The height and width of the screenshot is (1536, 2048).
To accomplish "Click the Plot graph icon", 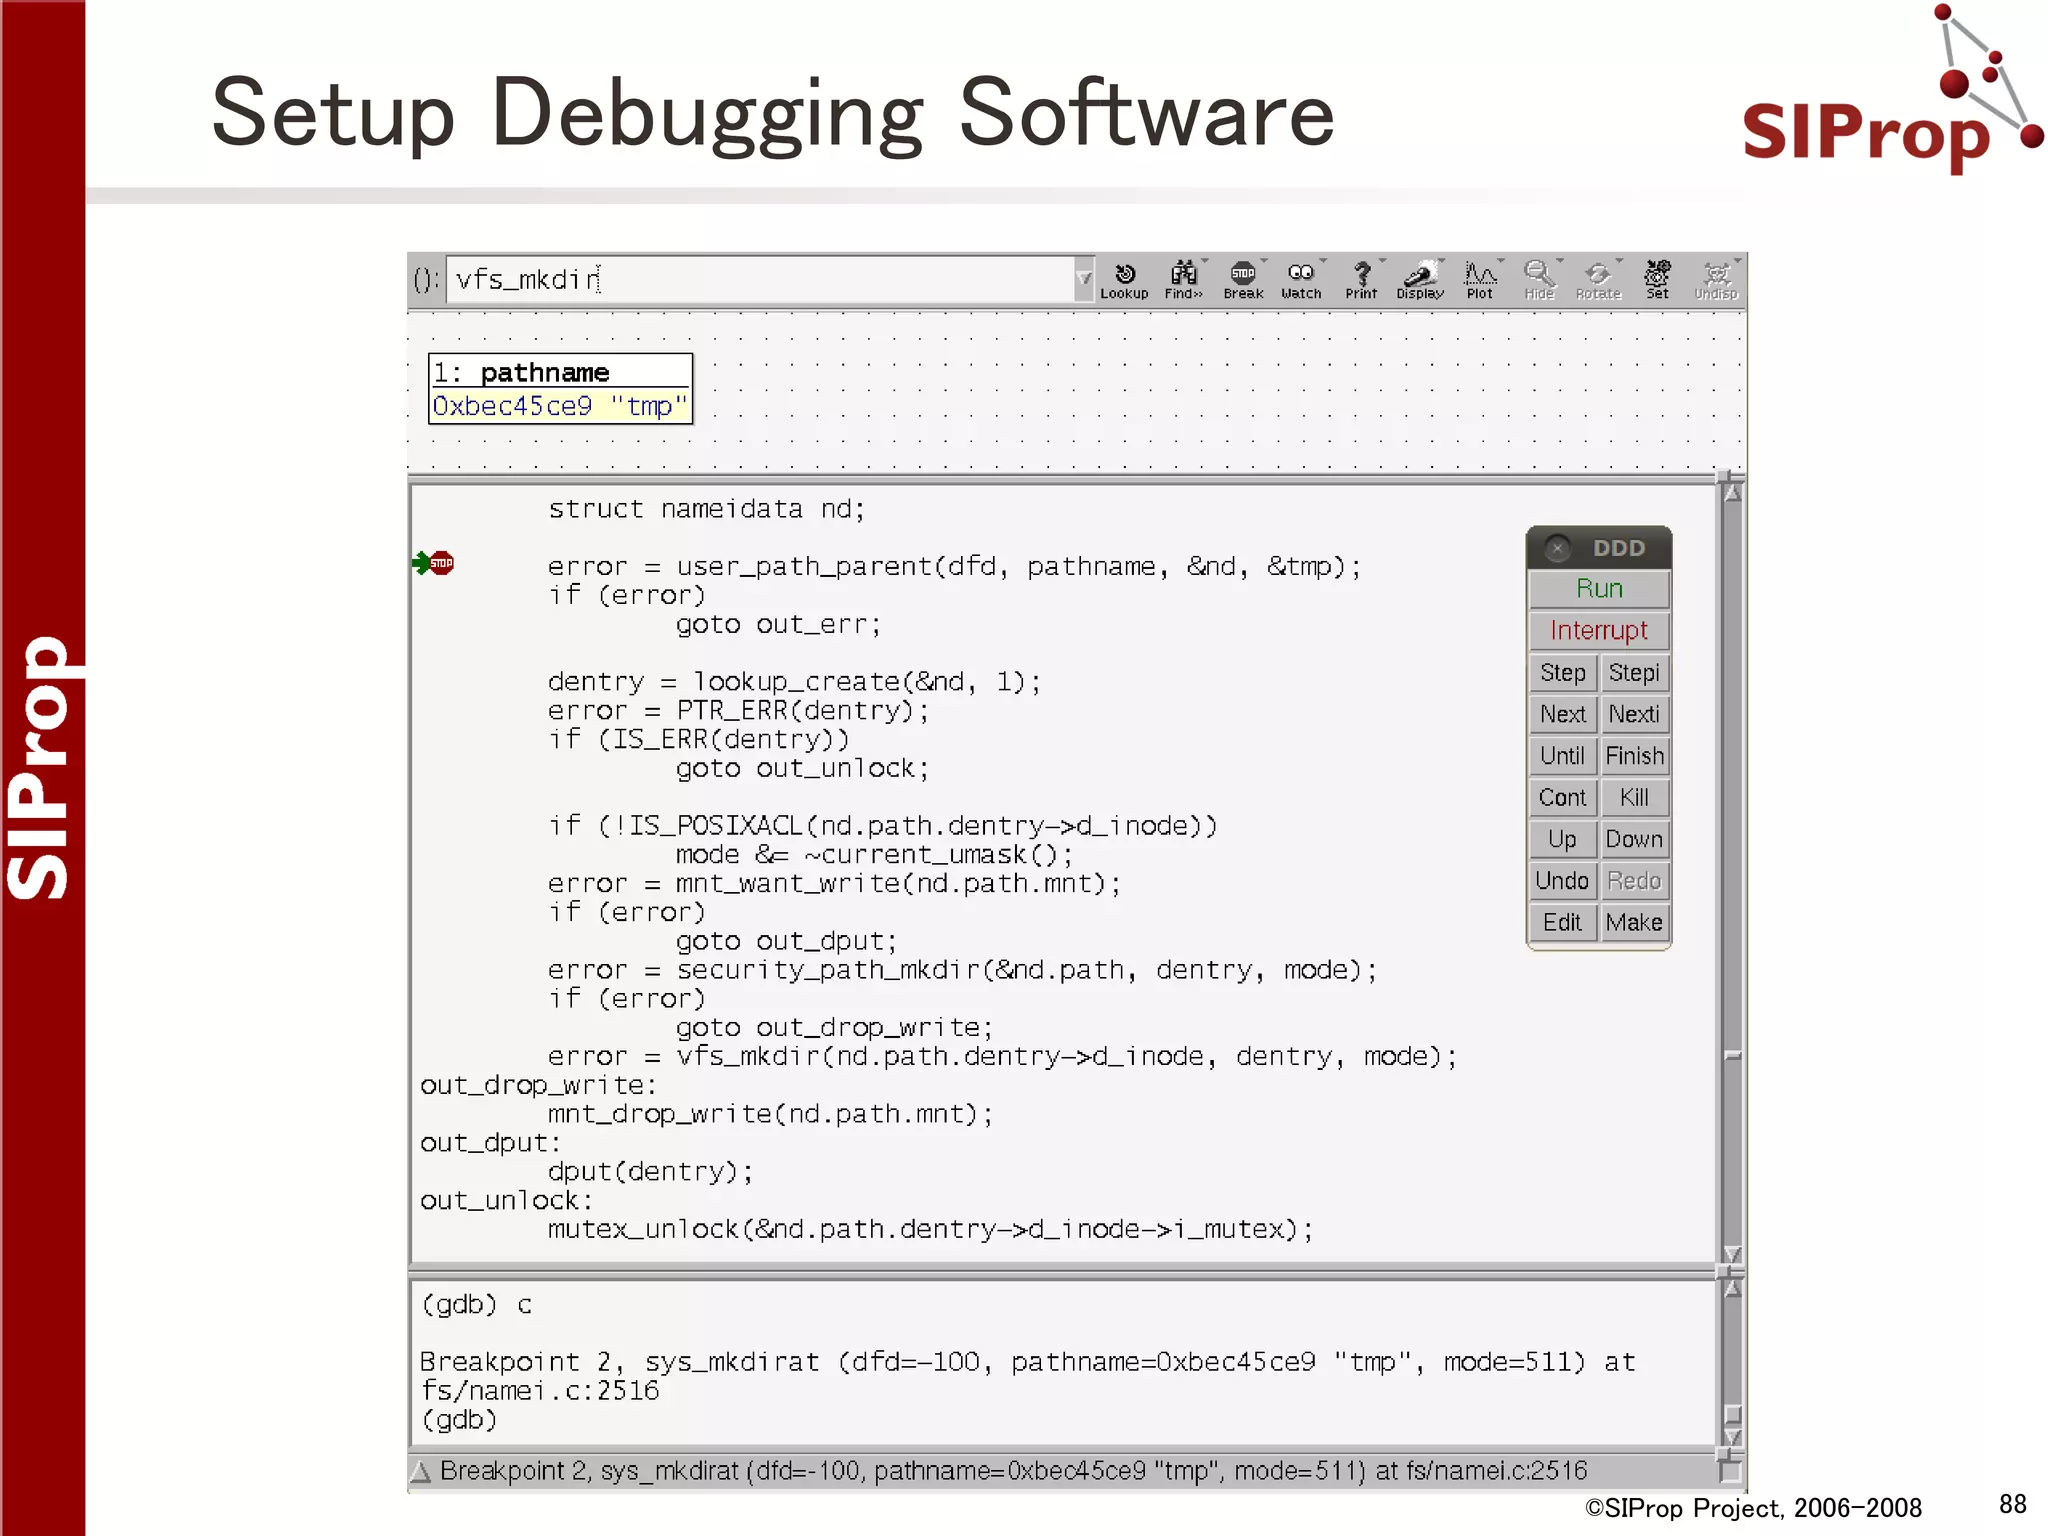I will (x=1479, y=279).
